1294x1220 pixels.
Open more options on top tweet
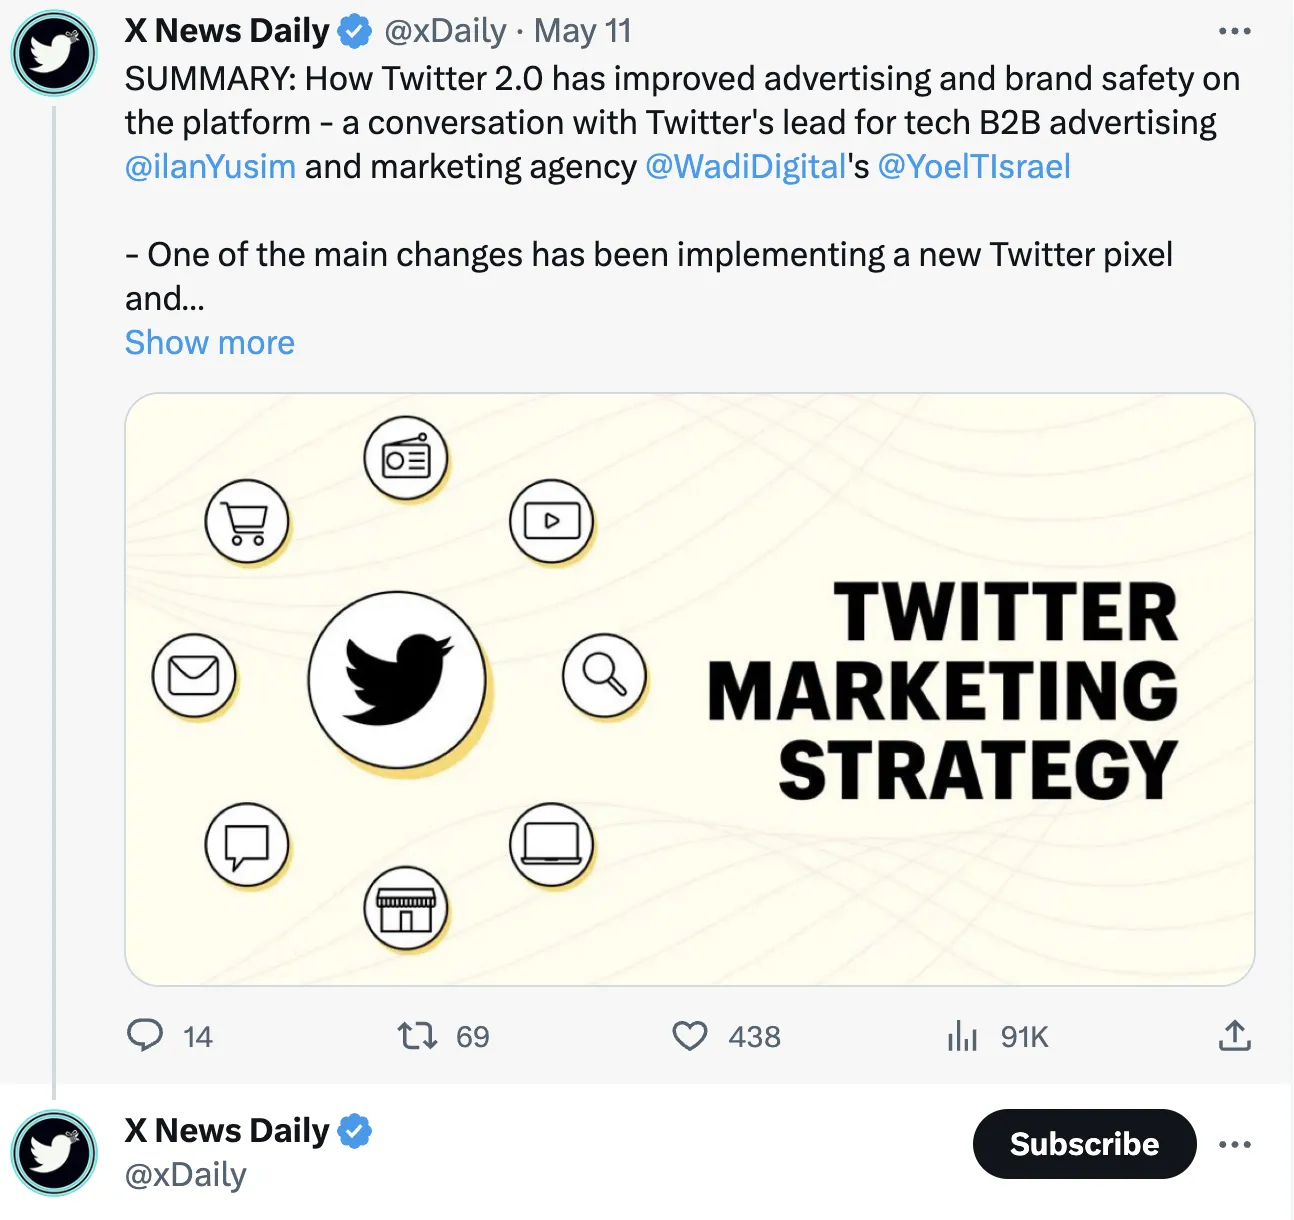[x=1235, y=31]
